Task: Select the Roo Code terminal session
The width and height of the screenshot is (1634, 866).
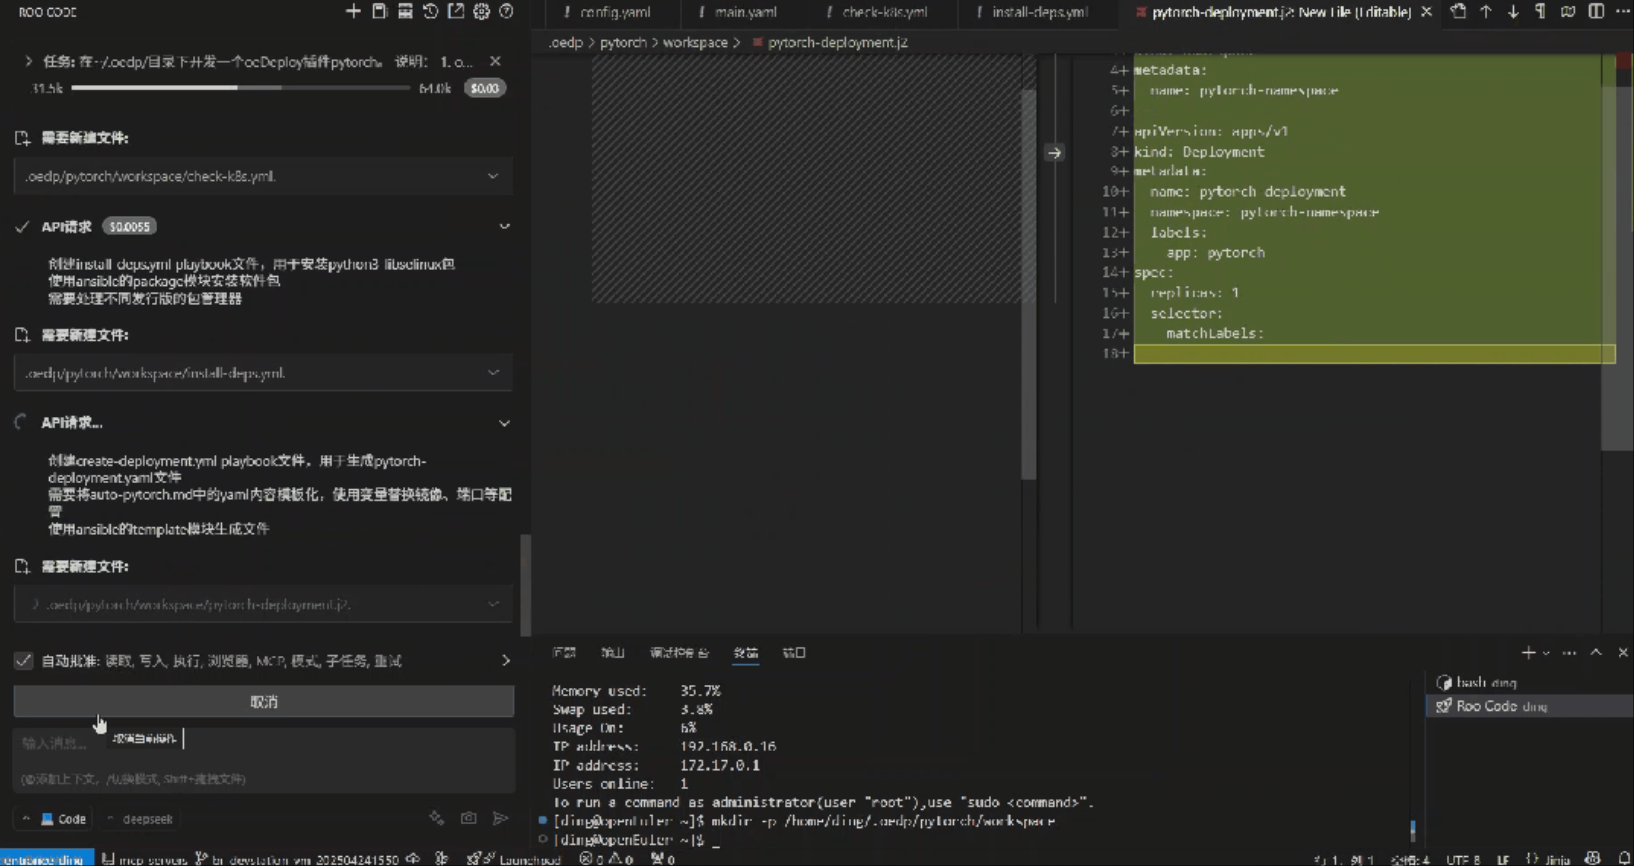Action: tap(1500, 706)
